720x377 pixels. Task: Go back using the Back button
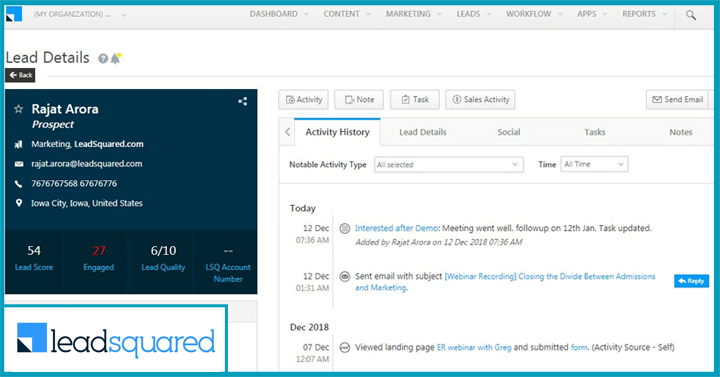tap(20, 75)
